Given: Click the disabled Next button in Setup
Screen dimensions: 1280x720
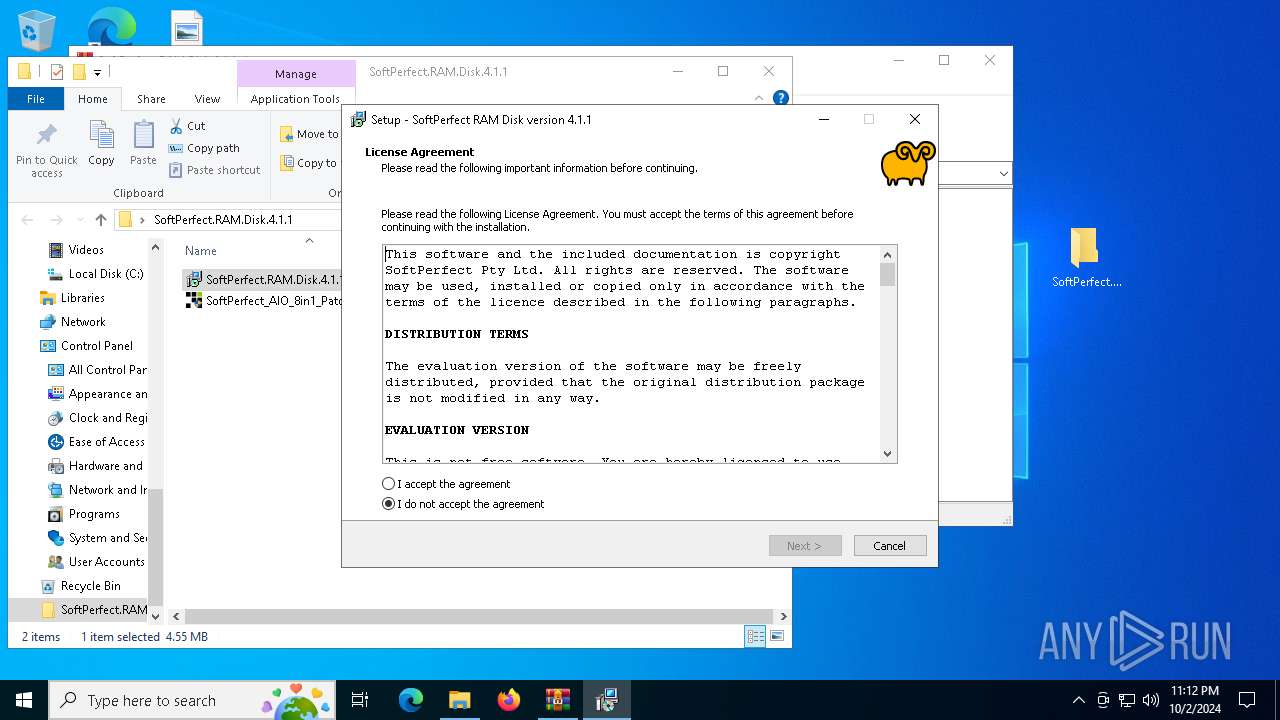Looking at the screenshot, I should point(805,545).
